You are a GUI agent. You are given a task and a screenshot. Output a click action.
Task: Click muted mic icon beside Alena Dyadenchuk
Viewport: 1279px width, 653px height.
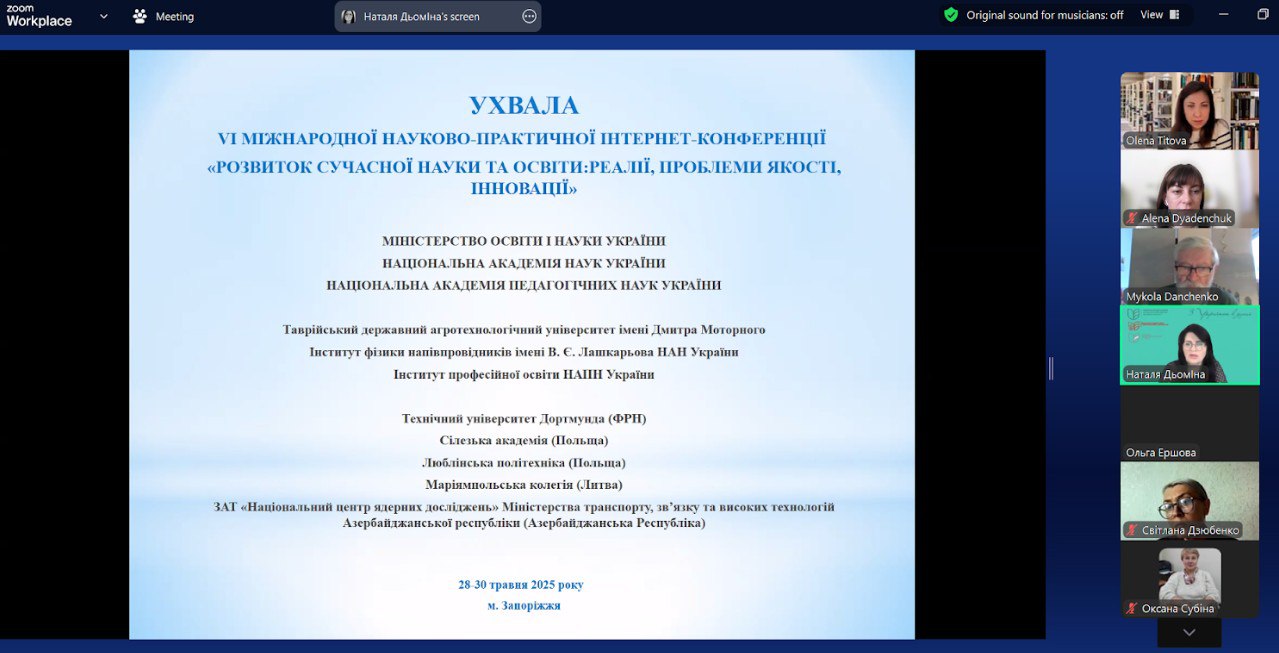(1132, 218)
